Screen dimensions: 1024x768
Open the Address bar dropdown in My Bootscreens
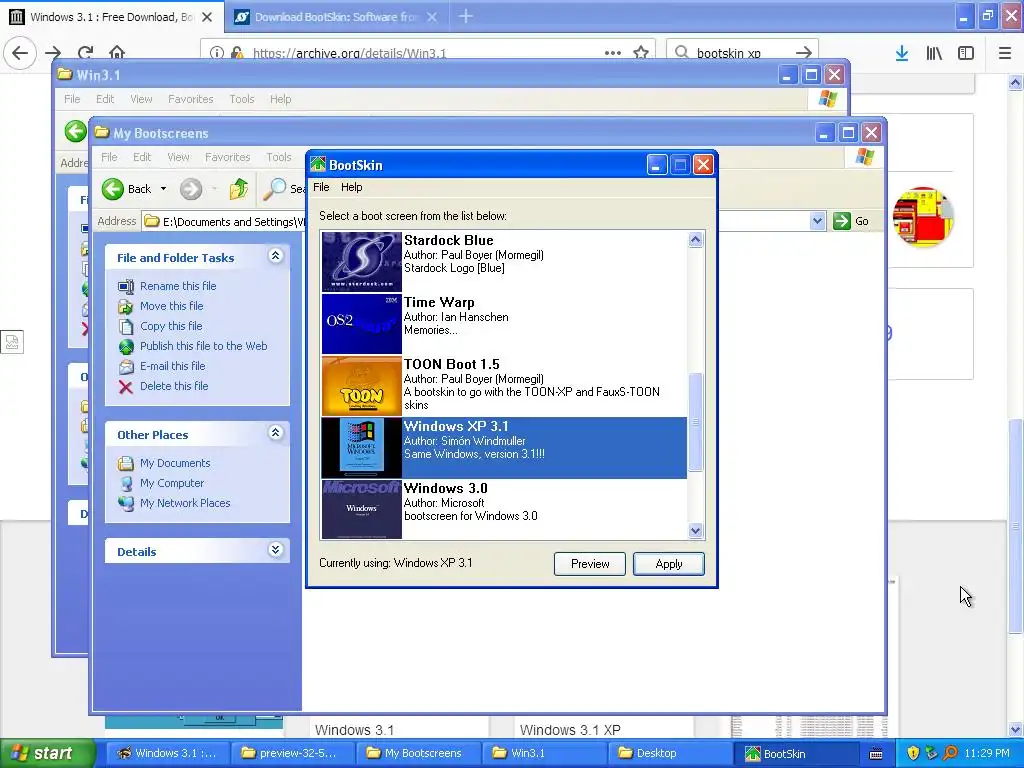(817, 221)
